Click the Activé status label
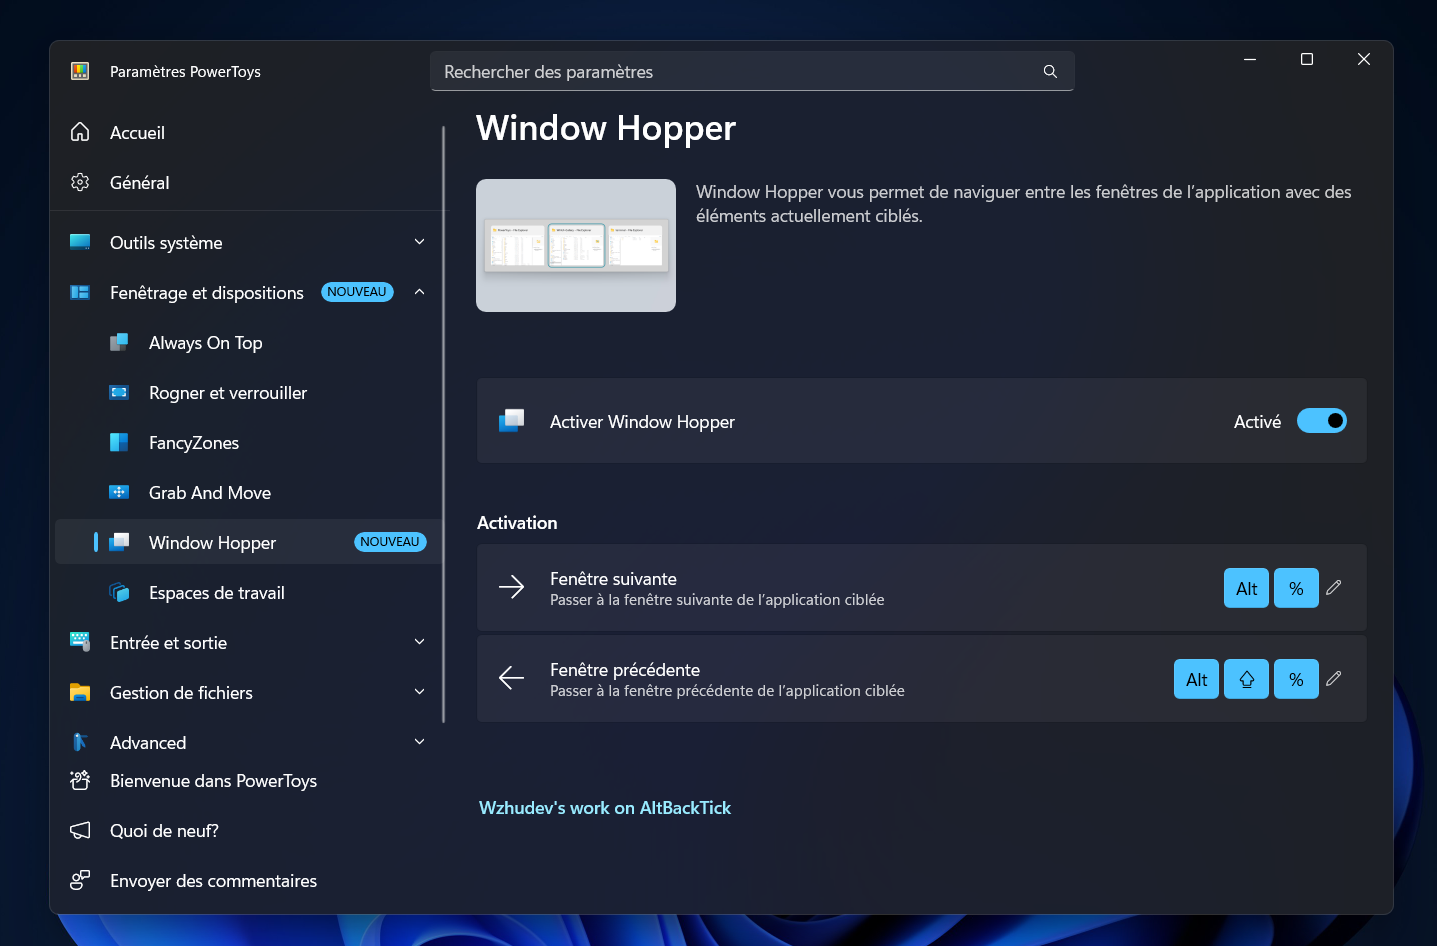Screen dimensions: 1437x946 (1257, 422)
